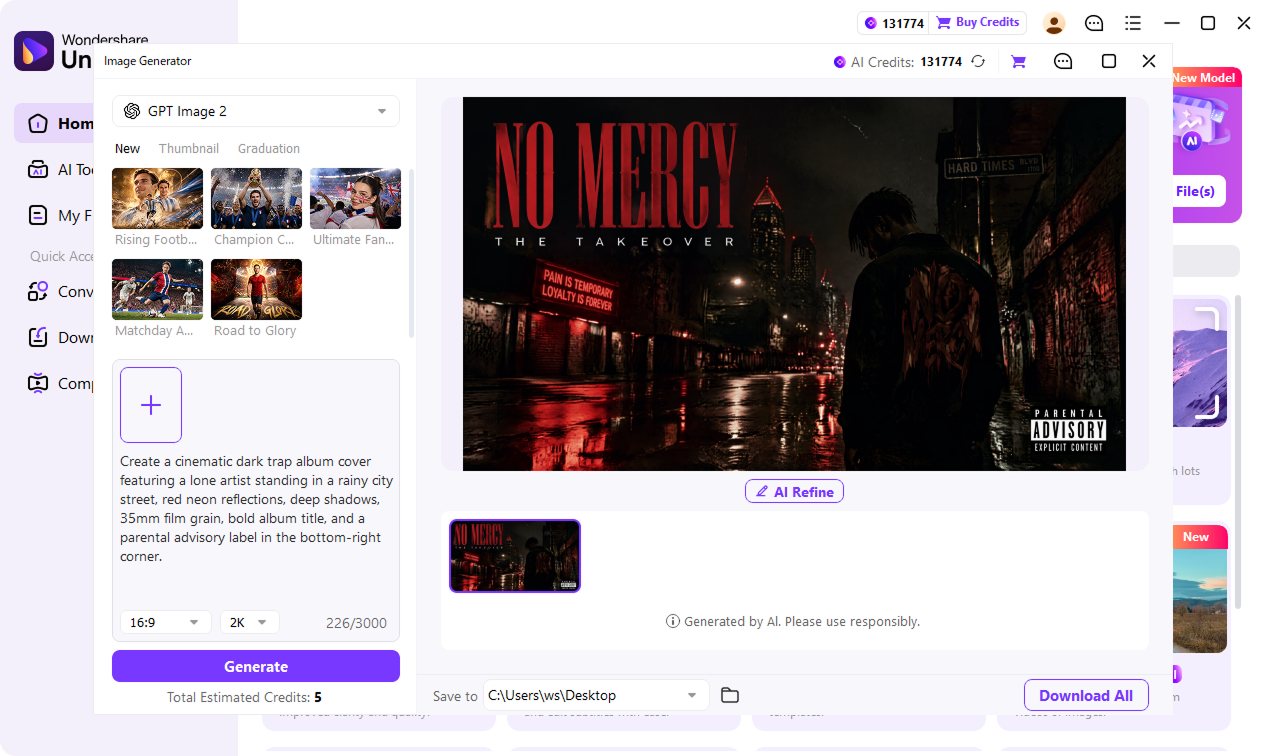Choose the Champion template thumbnail
The width and height of the screenshot is (1267, 756).
(x=256, y=198)
